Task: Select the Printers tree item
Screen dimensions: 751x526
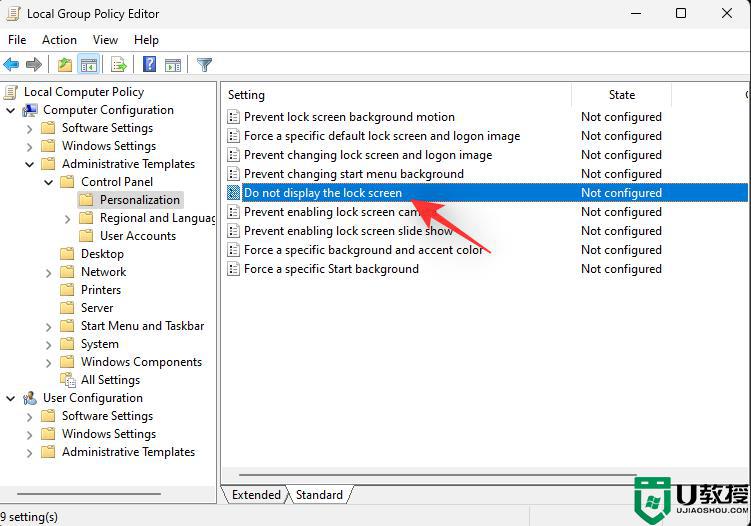Action: point(101,290)
